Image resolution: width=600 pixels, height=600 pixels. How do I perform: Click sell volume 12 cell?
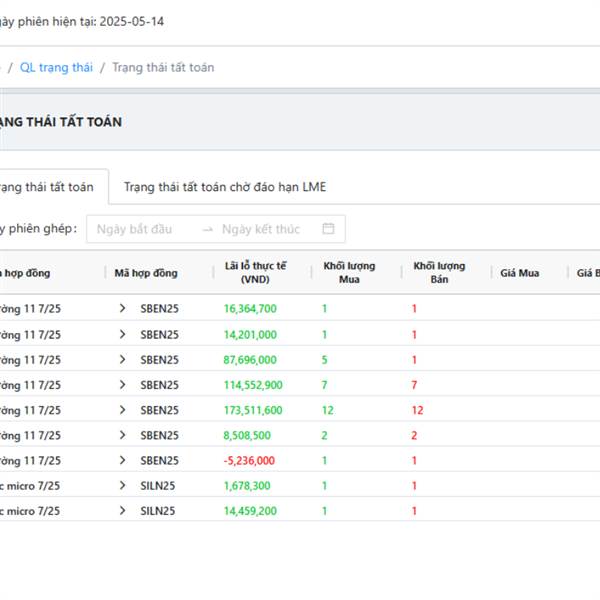pos(417,410)
